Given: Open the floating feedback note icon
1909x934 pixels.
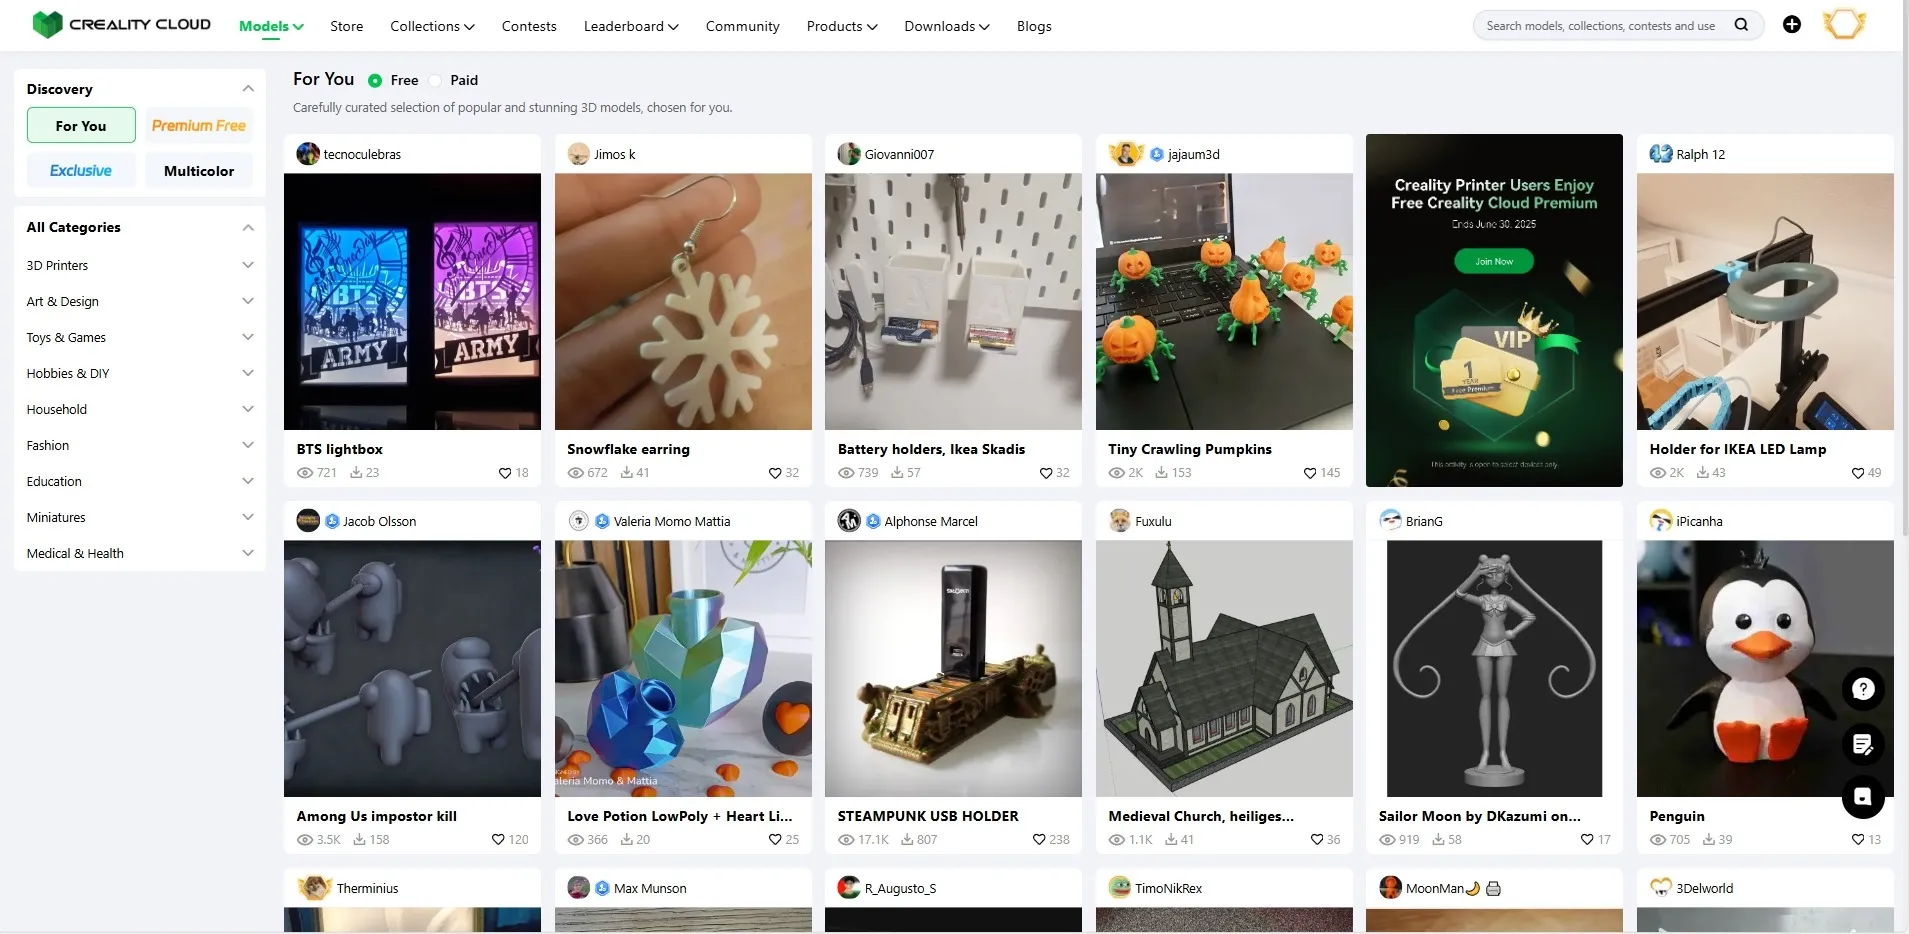Looking at the screenshot, I should click(1862, 744).
